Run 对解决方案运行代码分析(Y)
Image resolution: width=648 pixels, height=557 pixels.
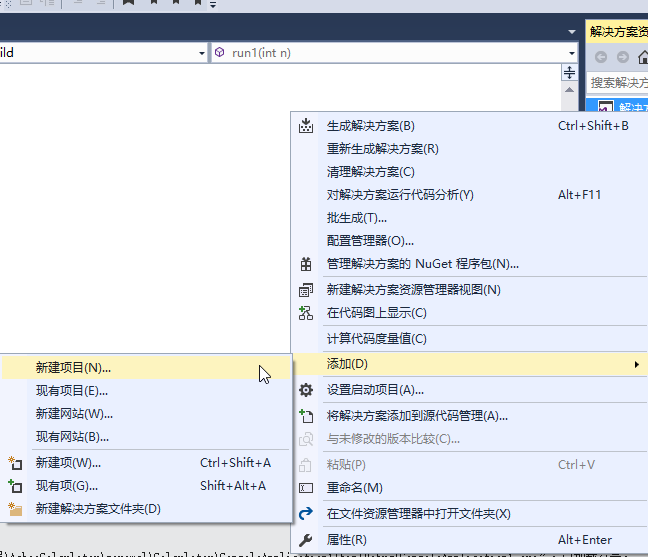pyautogui.click(x=469, y=195)
